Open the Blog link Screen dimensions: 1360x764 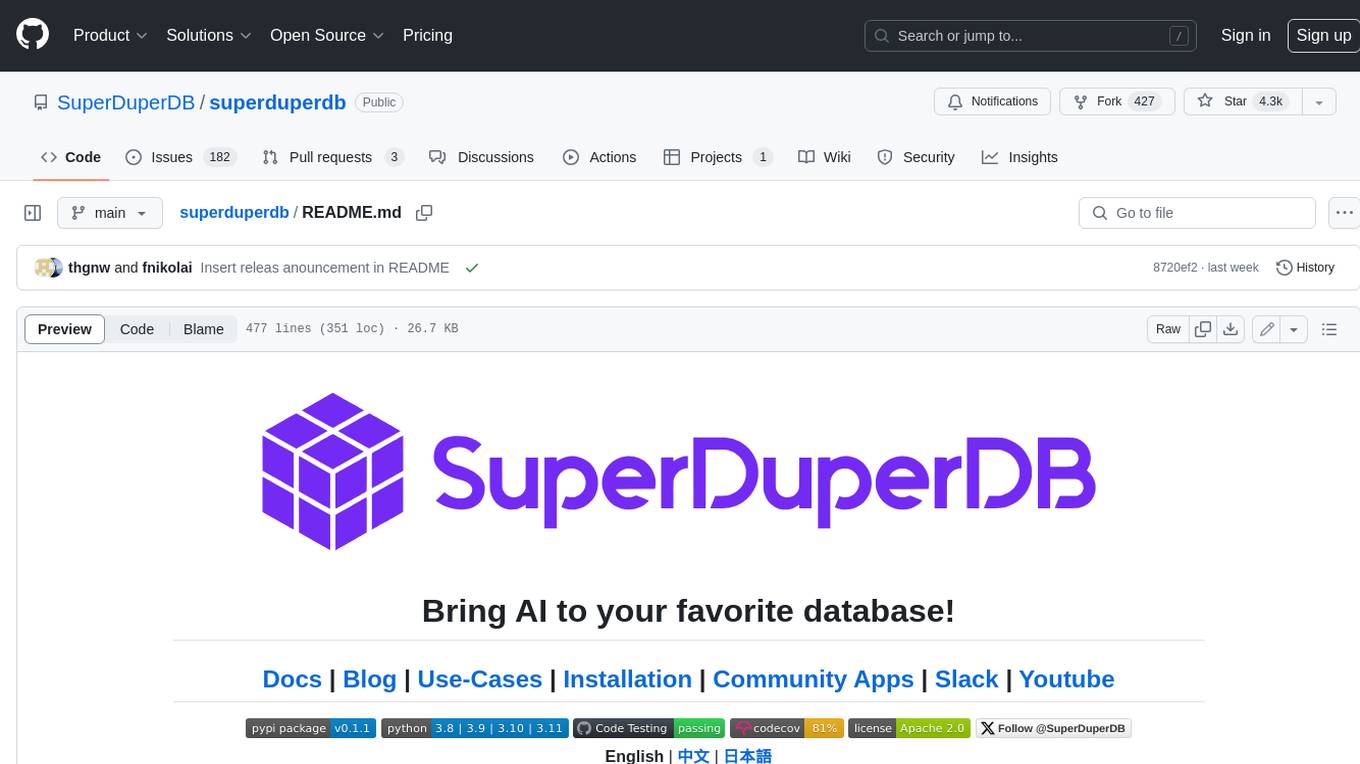[x=370, y=679]
